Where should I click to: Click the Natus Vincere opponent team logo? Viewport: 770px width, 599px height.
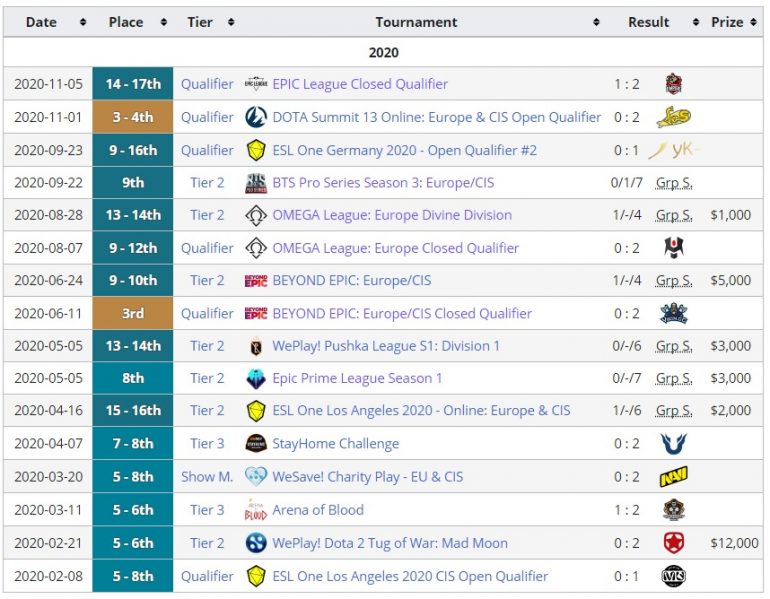pos(673,477)
